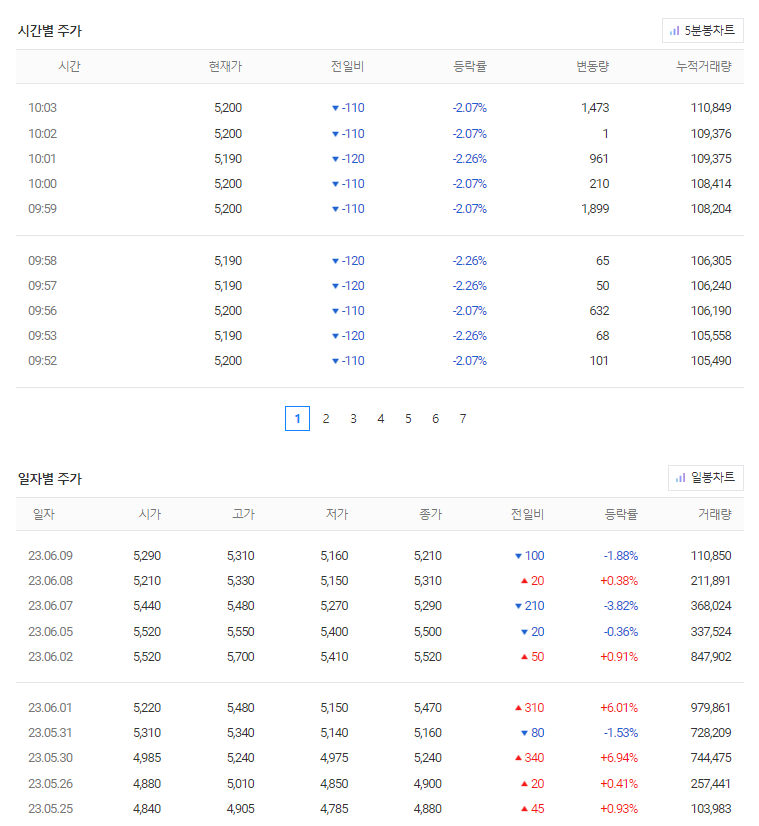Go to page 2 of hourly prices
The image size is (759, 826).
[326, 419]
